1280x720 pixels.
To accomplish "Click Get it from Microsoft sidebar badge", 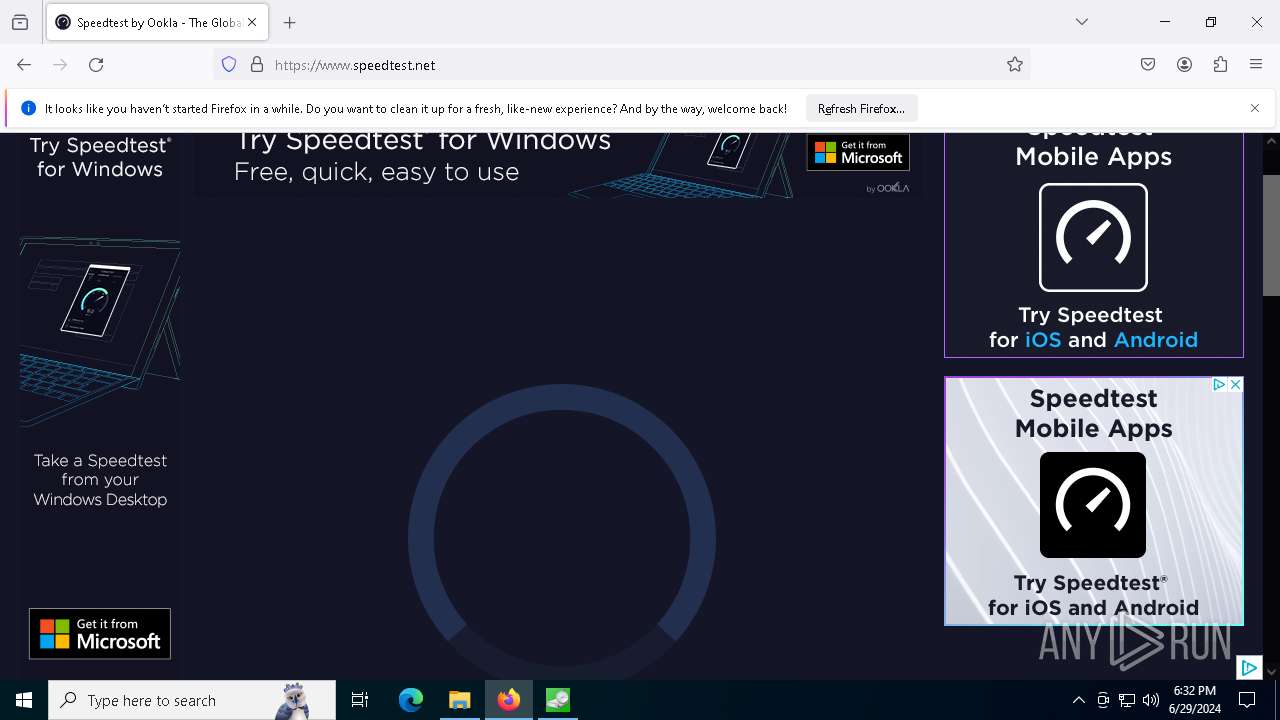I will (x=100, y=634).
